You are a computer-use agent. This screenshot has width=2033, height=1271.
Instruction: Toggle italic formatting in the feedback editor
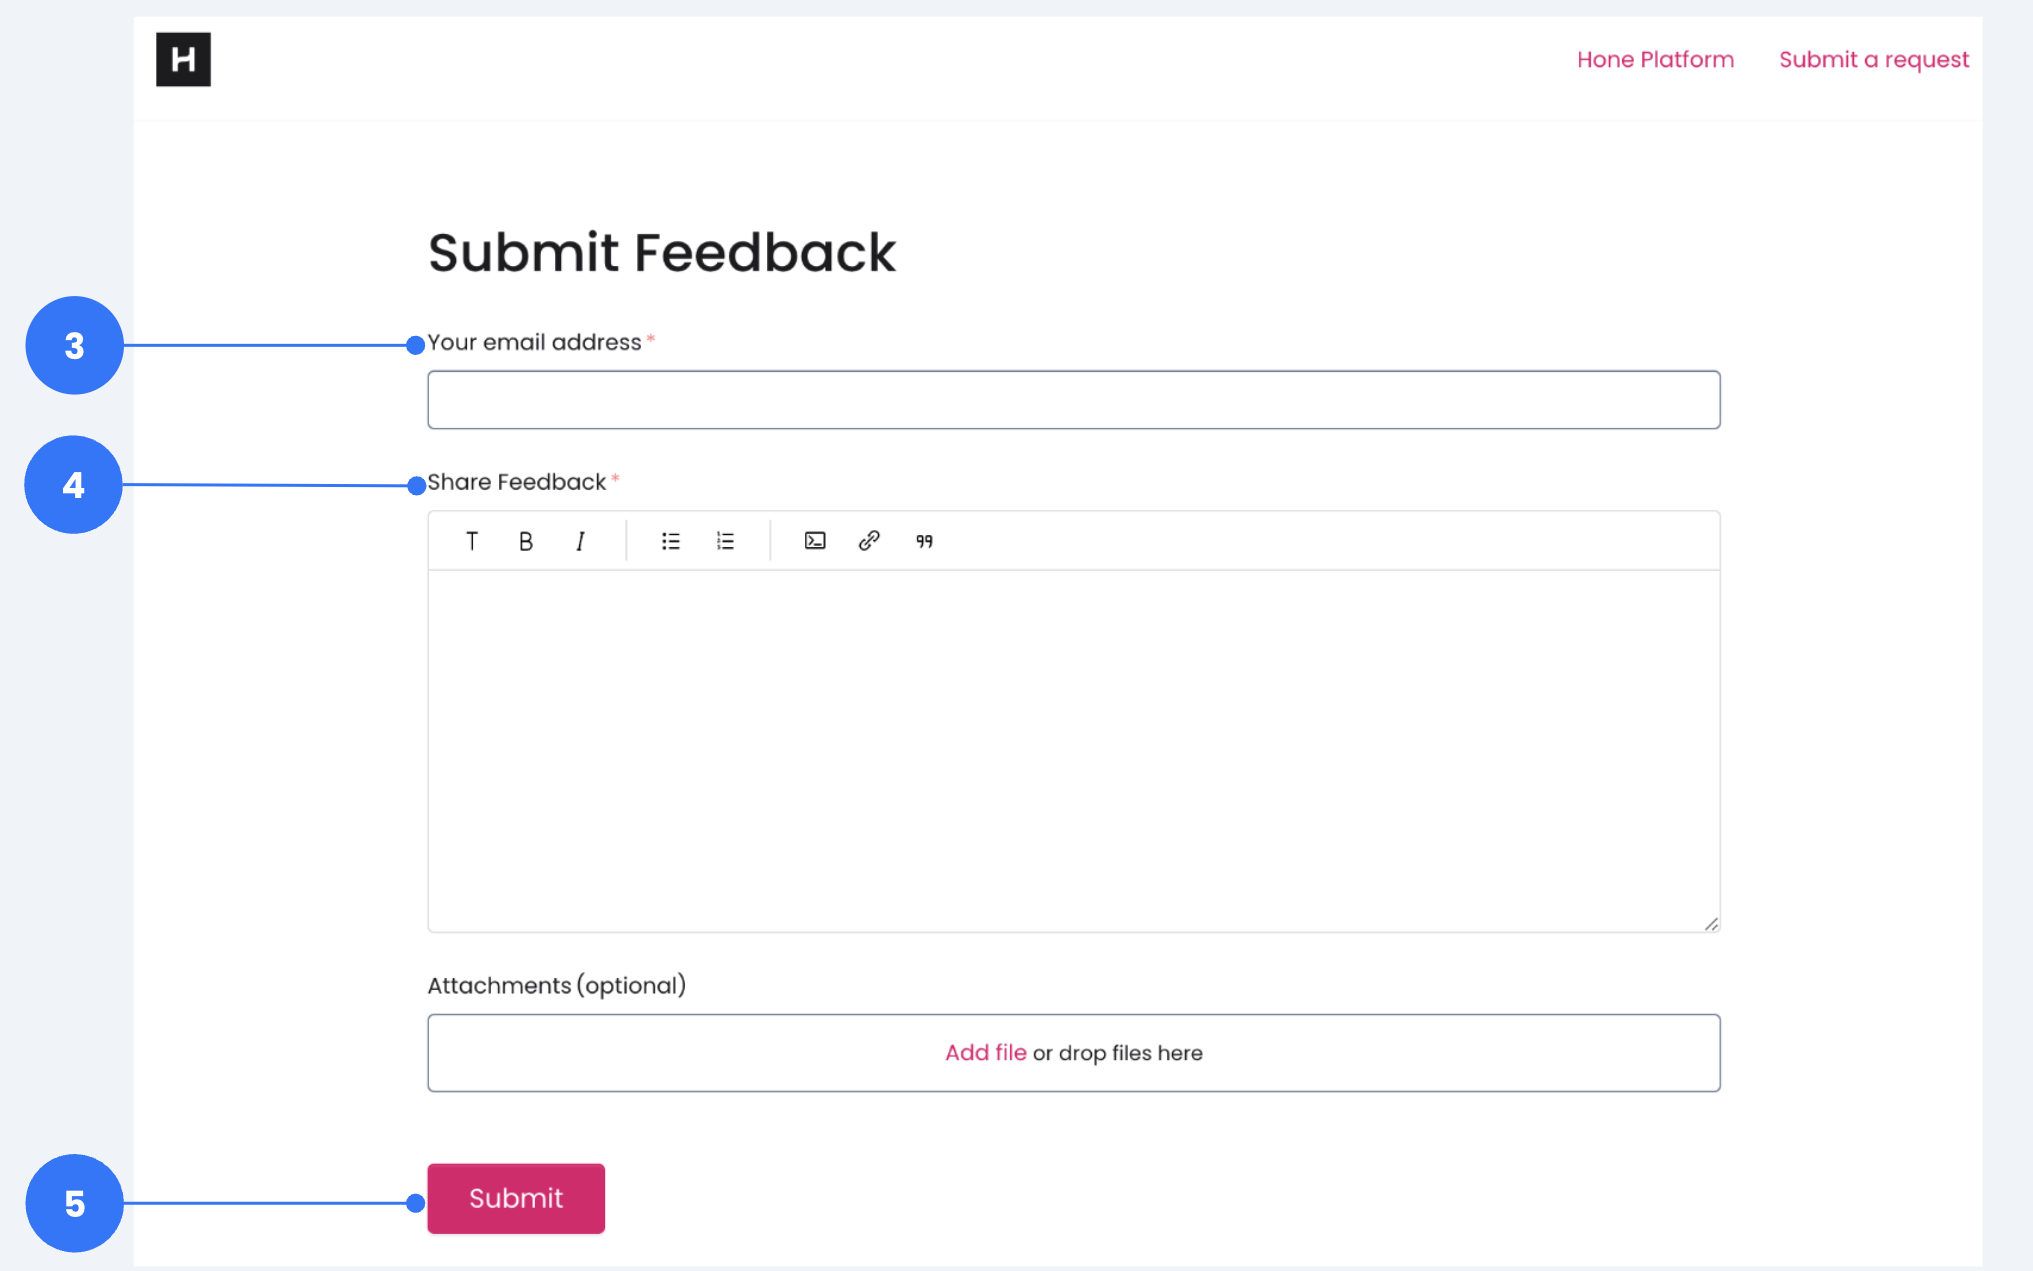580,541
